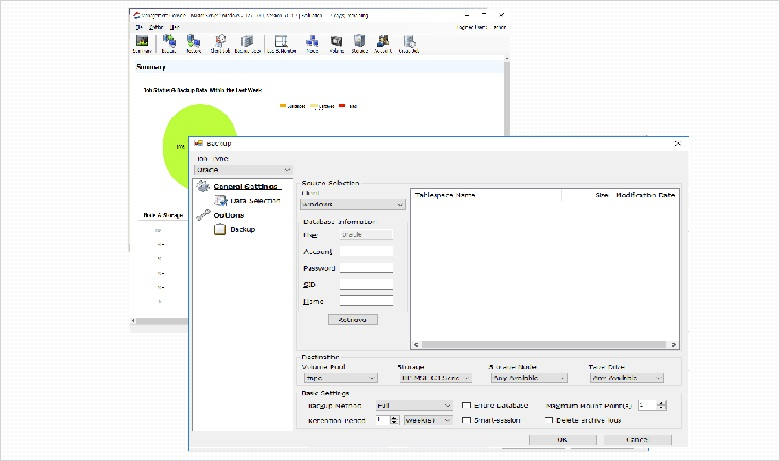This screenshot has width=780, height=461.
Task: Click the Cancel button in Backup dialog
Action: tap(638, 440)
